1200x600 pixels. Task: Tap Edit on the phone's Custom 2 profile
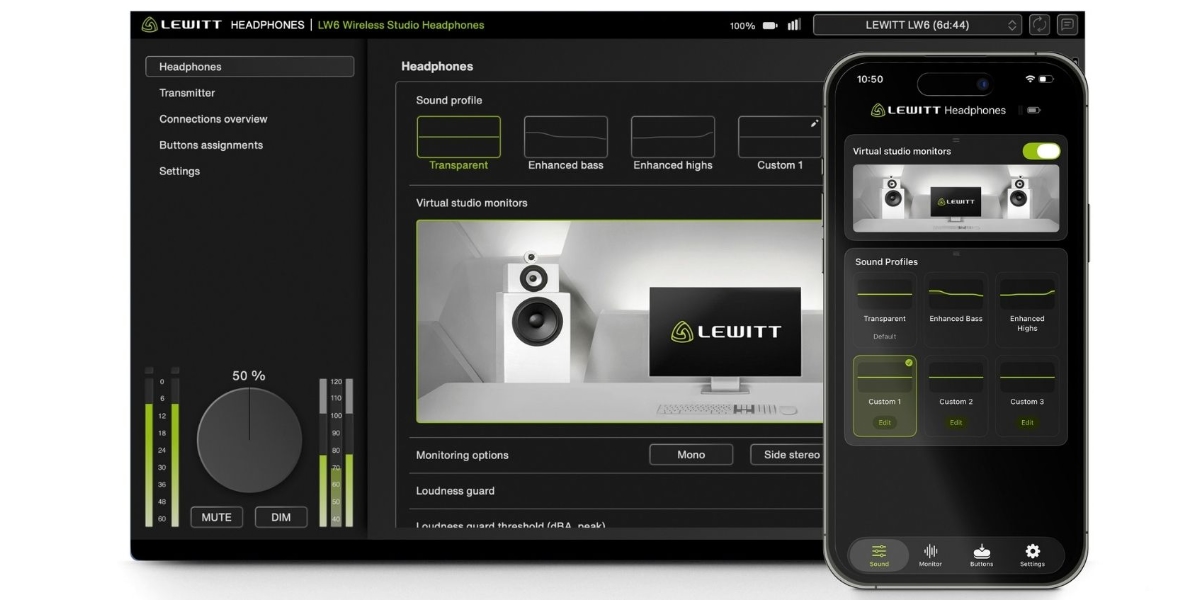(x=956, y=423)
